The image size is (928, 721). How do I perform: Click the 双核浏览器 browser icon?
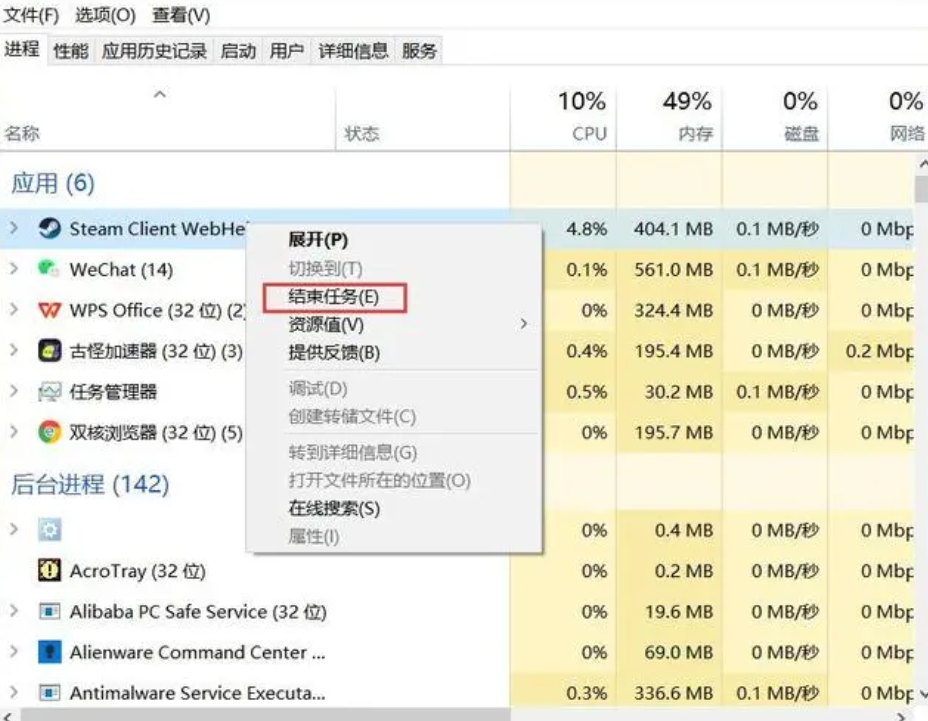click(x=50, y=432)
